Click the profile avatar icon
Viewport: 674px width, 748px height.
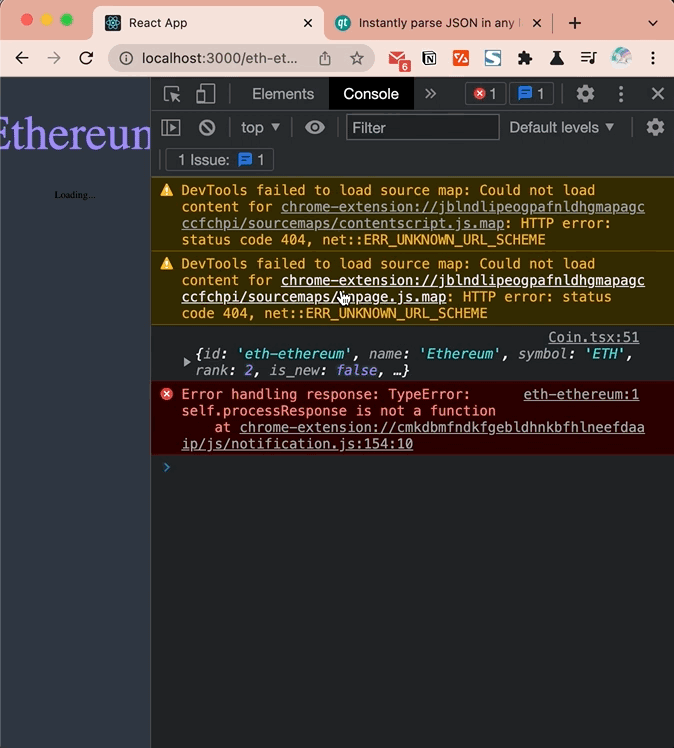621,58
